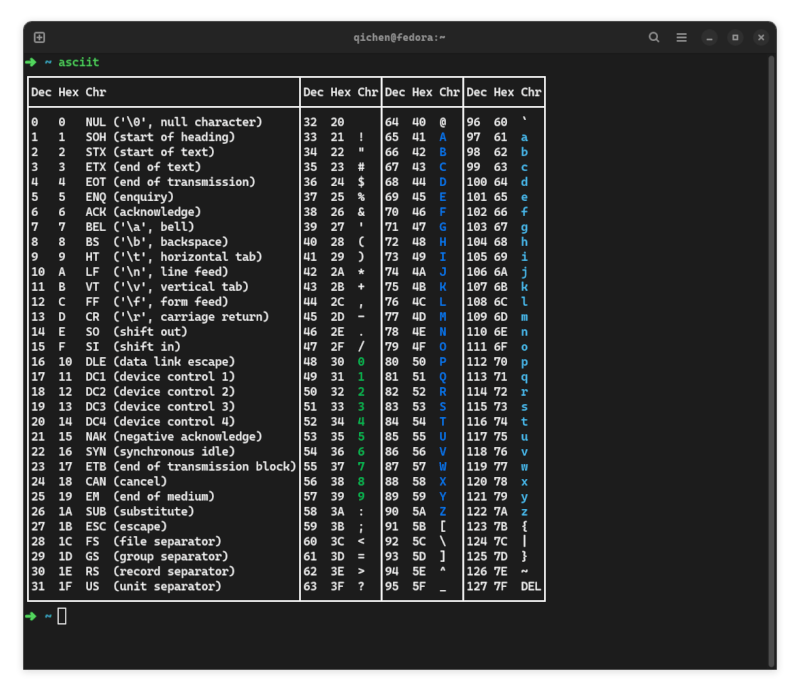Click the blue lowercase z character
The height and width of the screenshot is (695, 800).
click(524, 512)
